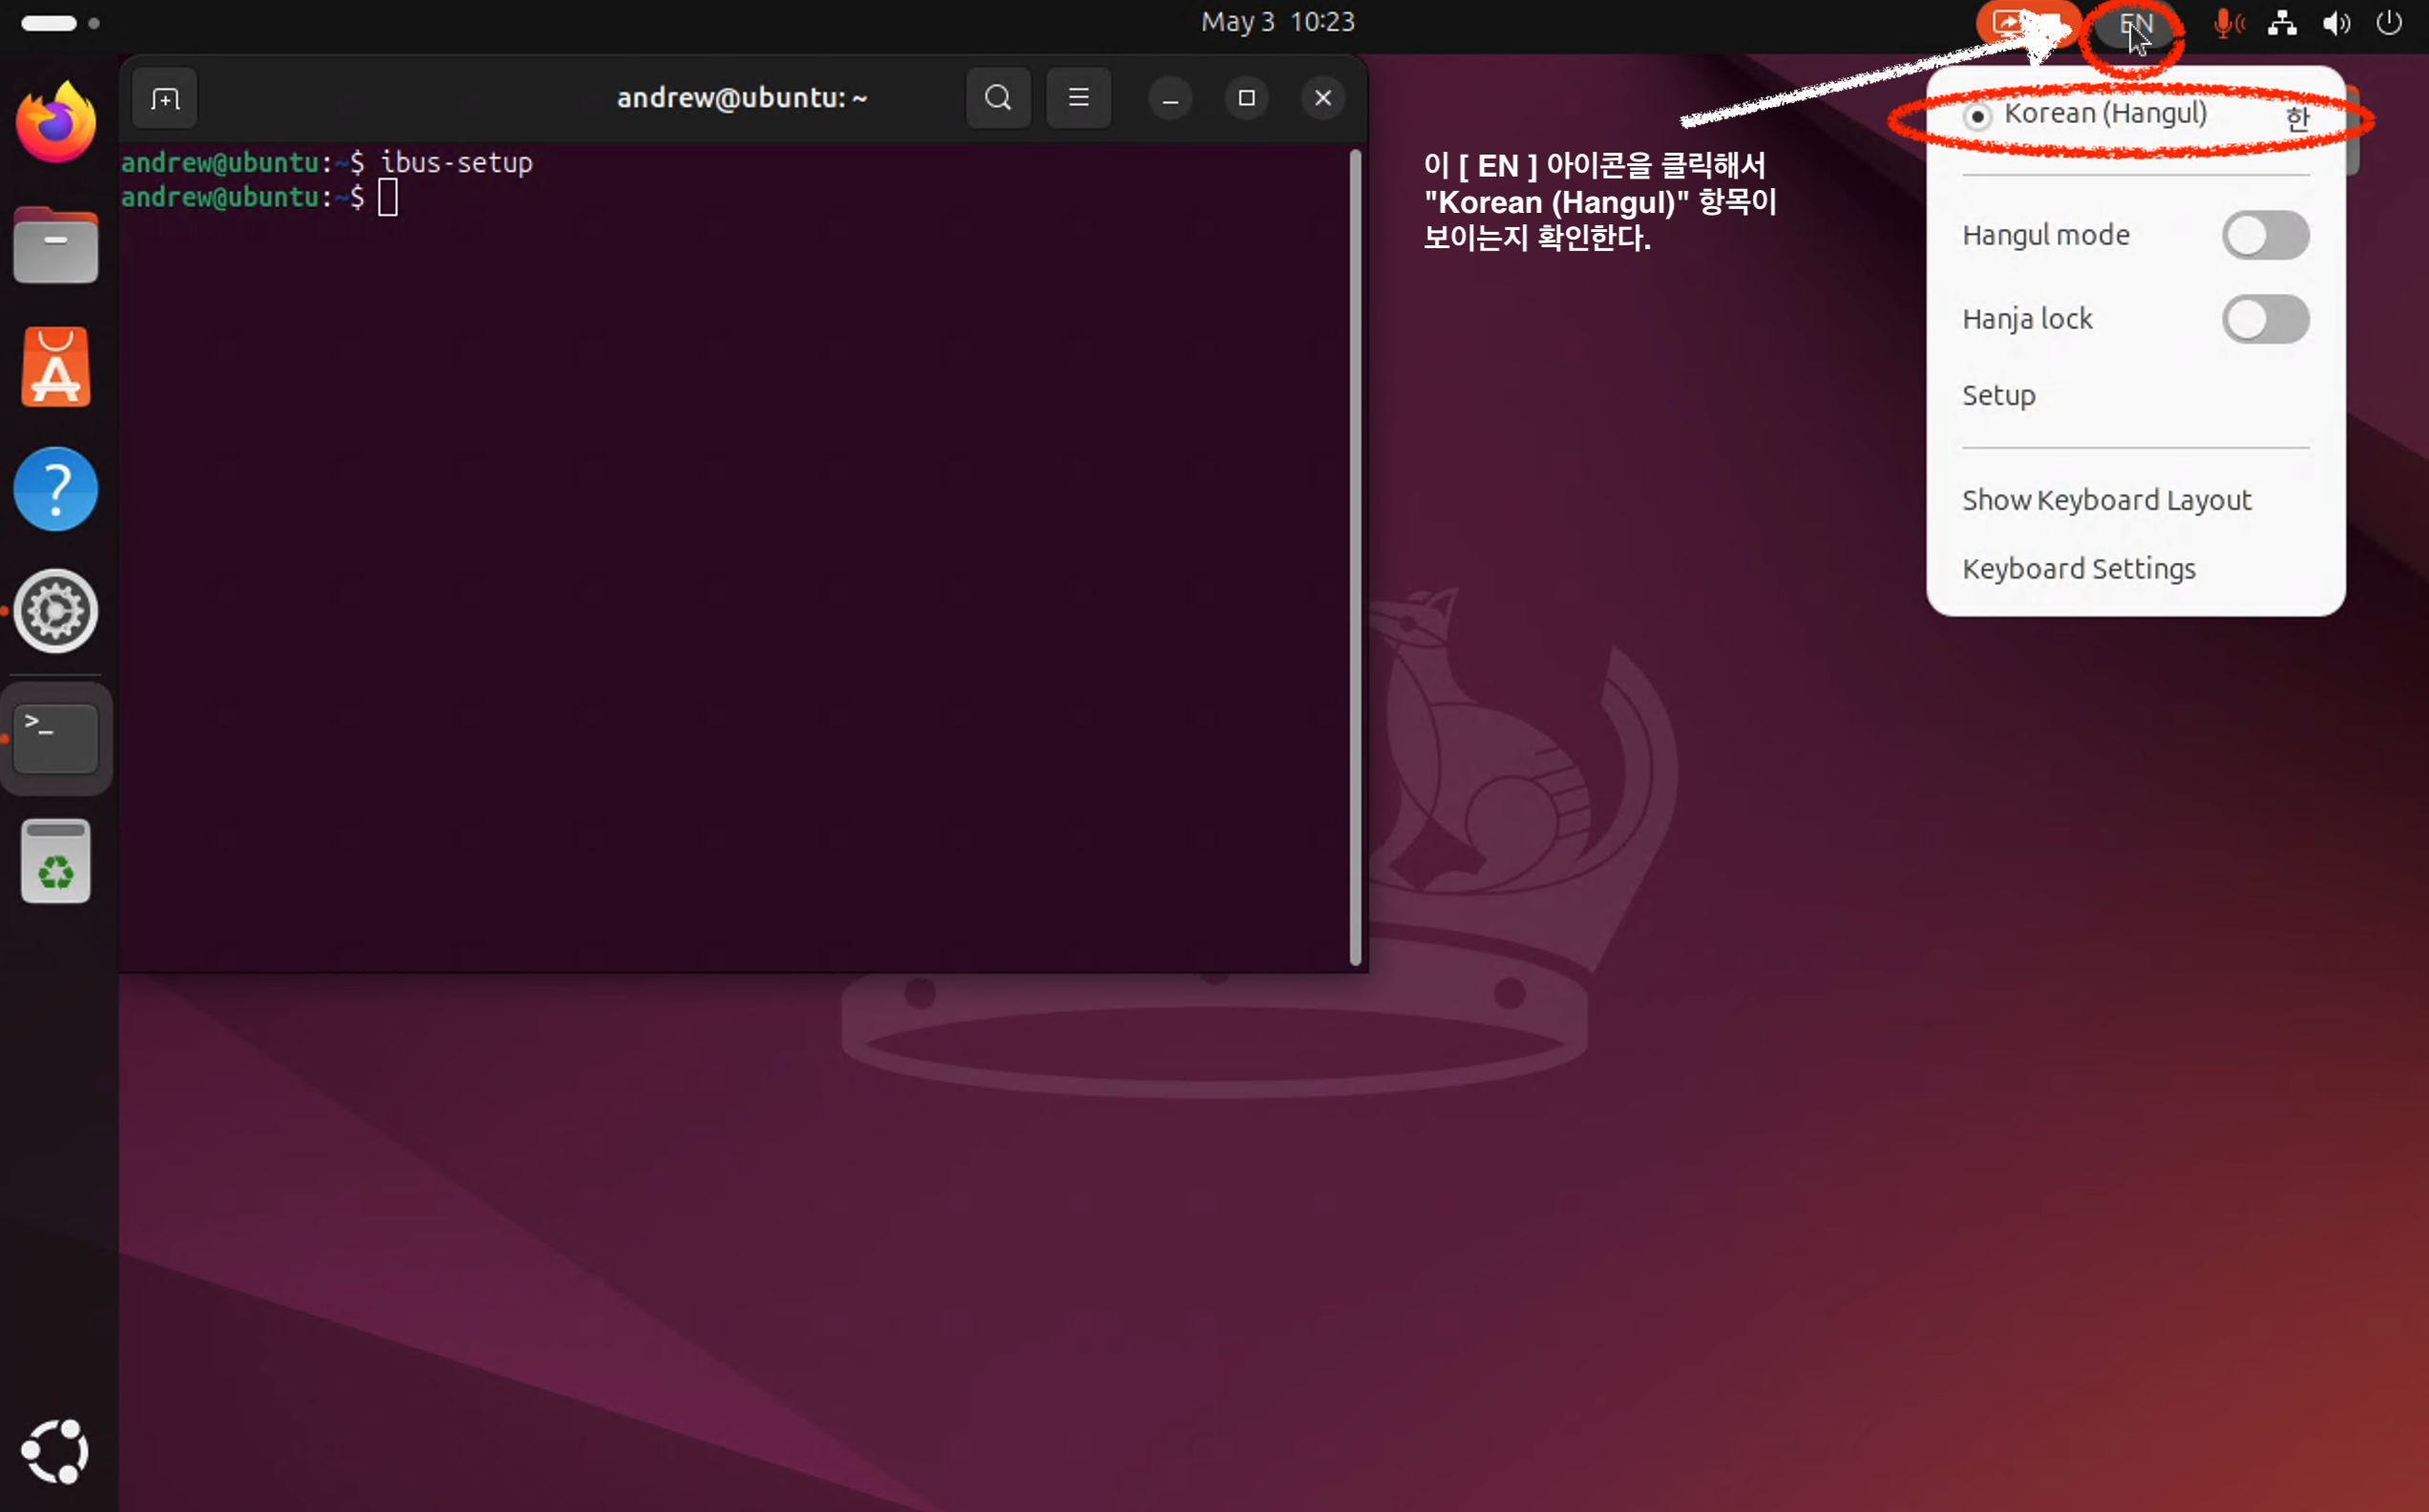This screenshot has width=2429, height=1512.
Task: Open Keyboard Settings
Action: tap(2078, 569)
